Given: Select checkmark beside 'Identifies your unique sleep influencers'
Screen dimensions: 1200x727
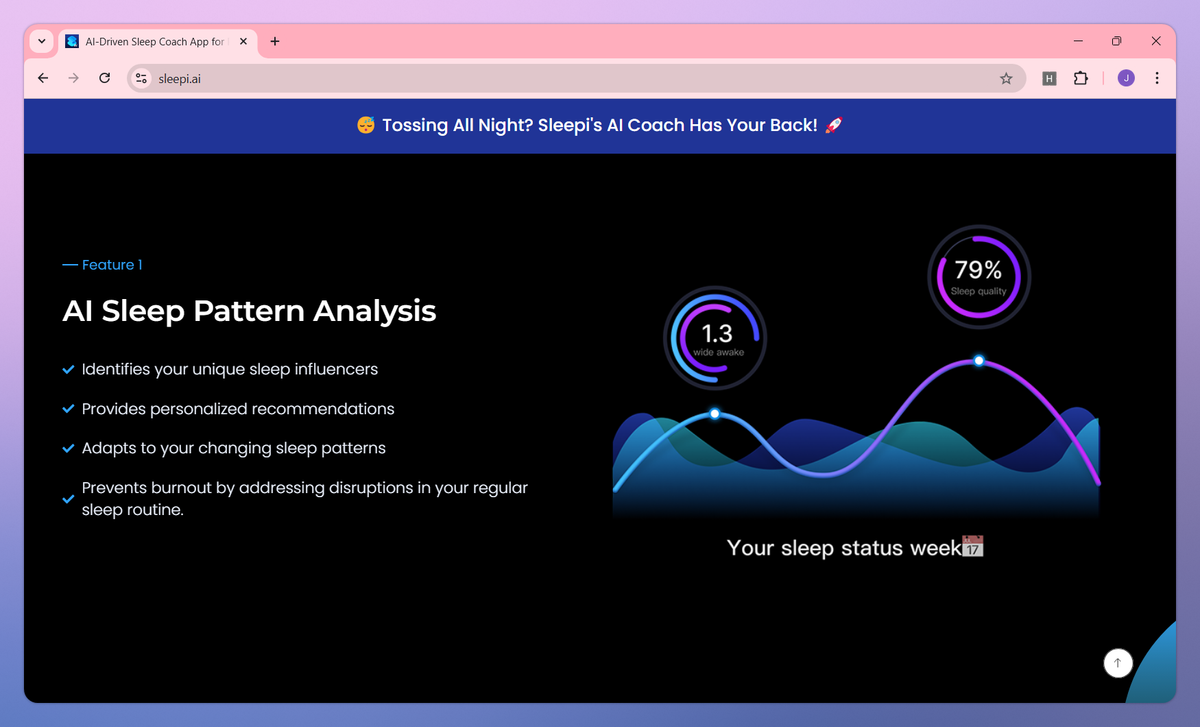Looking at the screenshot, I should pos(68,369).
